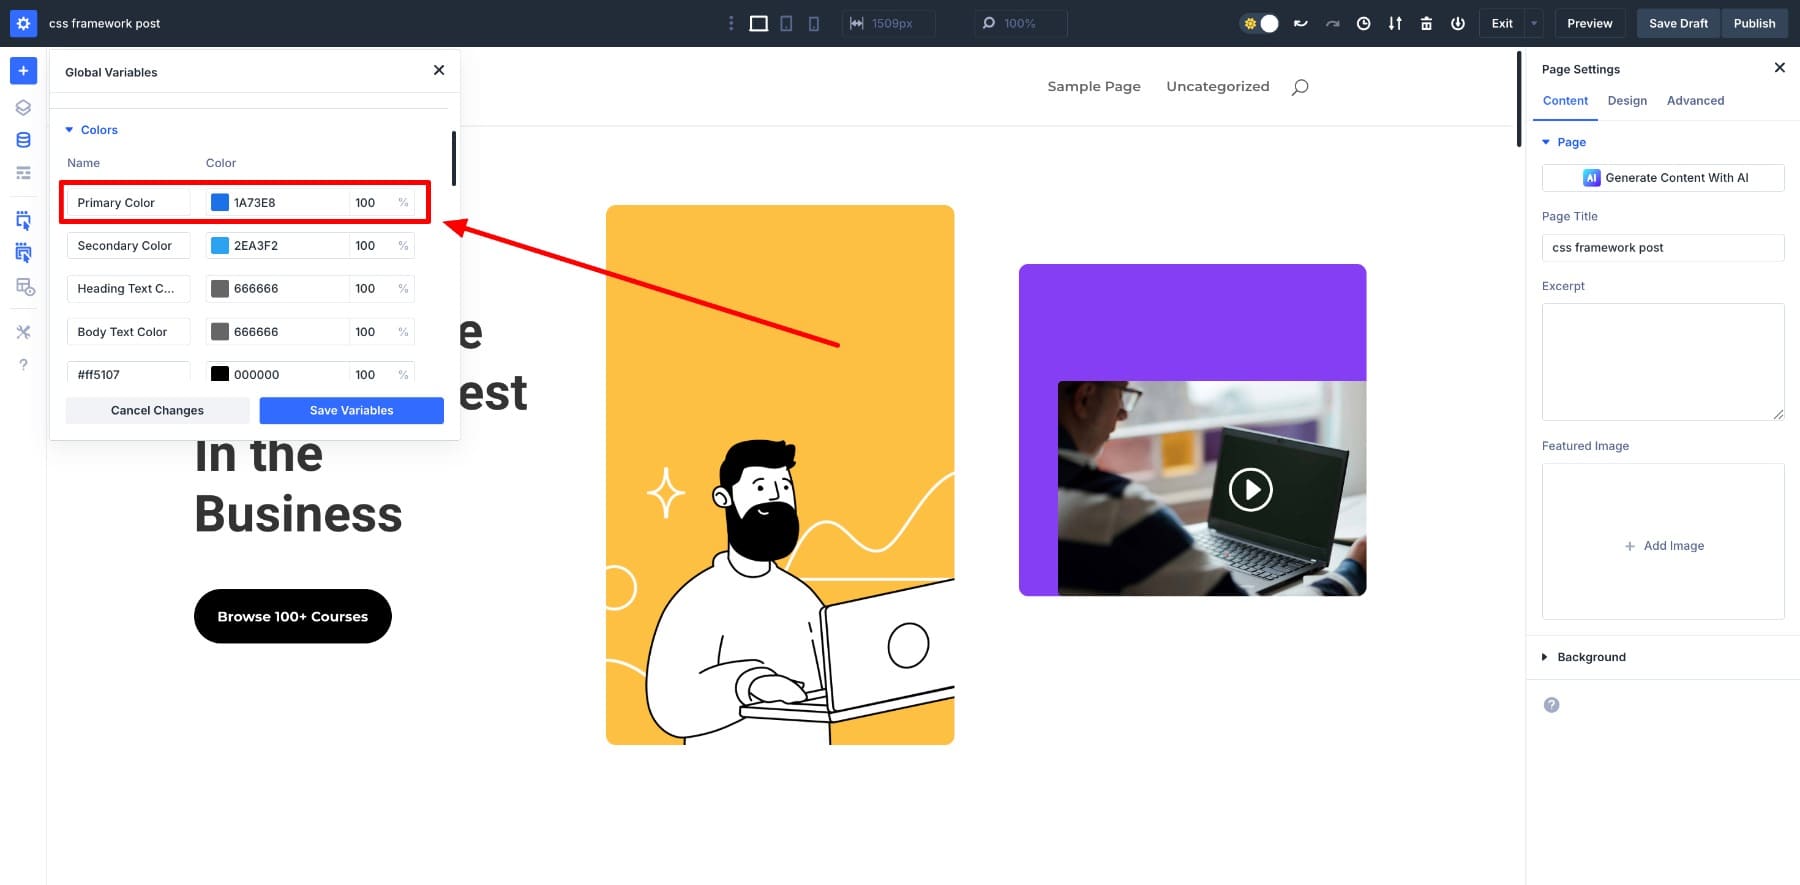
Task: Open the Advanced tab
Action: click(1695, 101)
